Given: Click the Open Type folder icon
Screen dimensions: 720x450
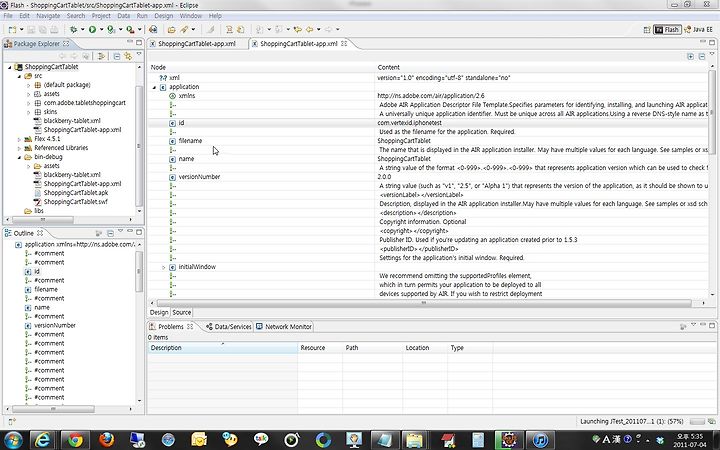Looking at the screenshot, I should (x=171, y=30).
